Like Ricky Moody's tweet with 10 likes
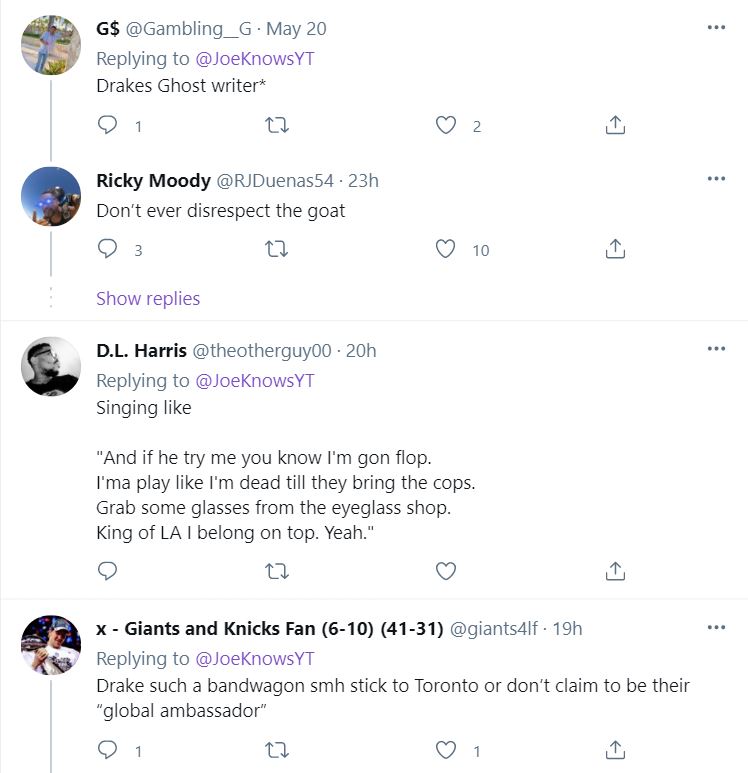 click(446, 250)
